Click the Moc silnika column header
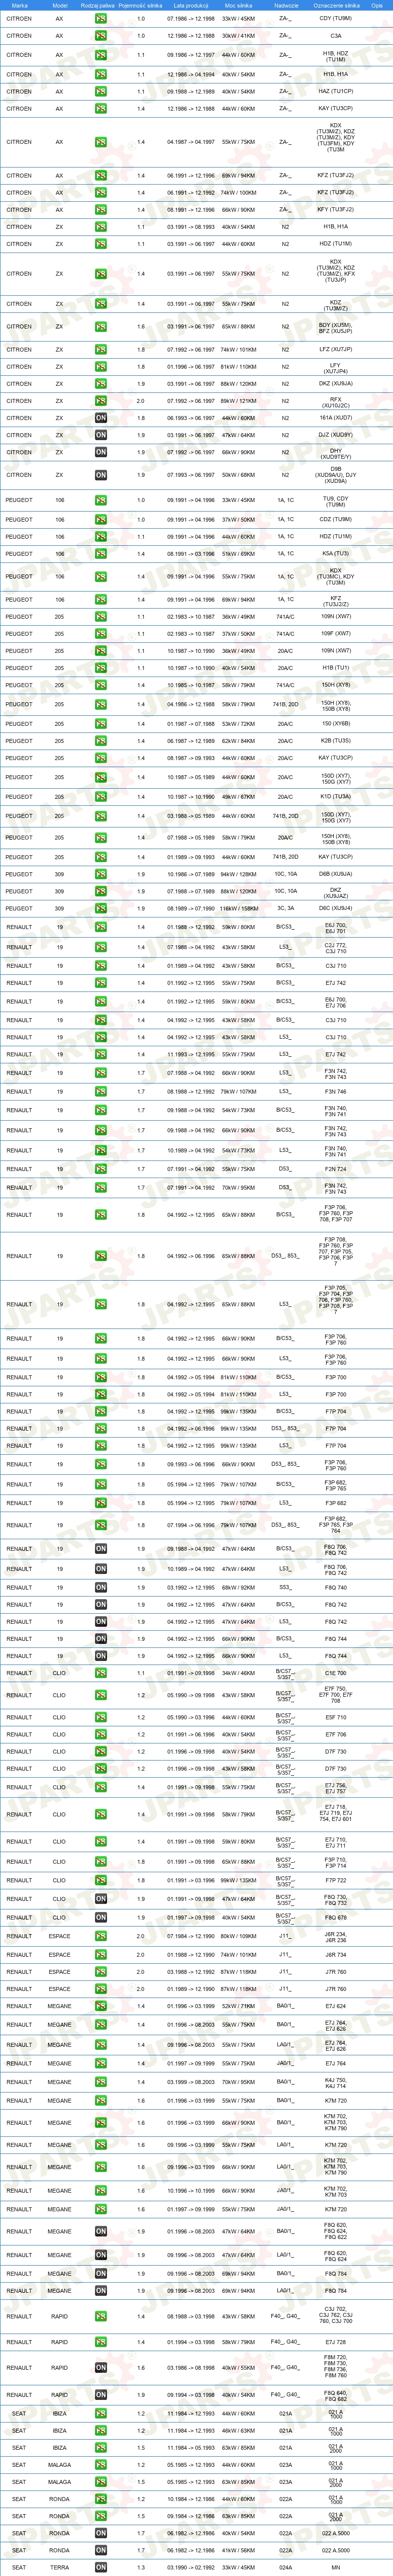Screen dimensions: 393x2576 [x=238, y=5]
